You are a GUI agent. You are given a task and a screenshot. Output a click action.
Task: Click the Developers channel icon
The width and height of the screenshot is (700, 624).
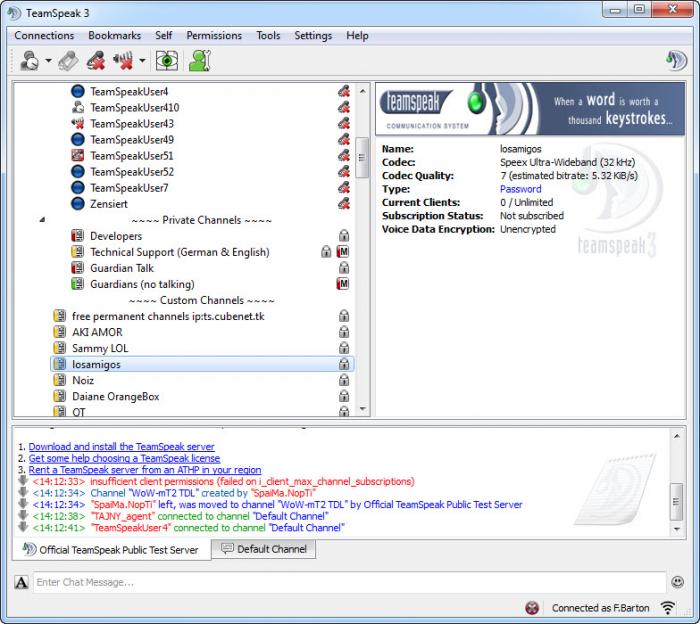click(x=78, y=235)
